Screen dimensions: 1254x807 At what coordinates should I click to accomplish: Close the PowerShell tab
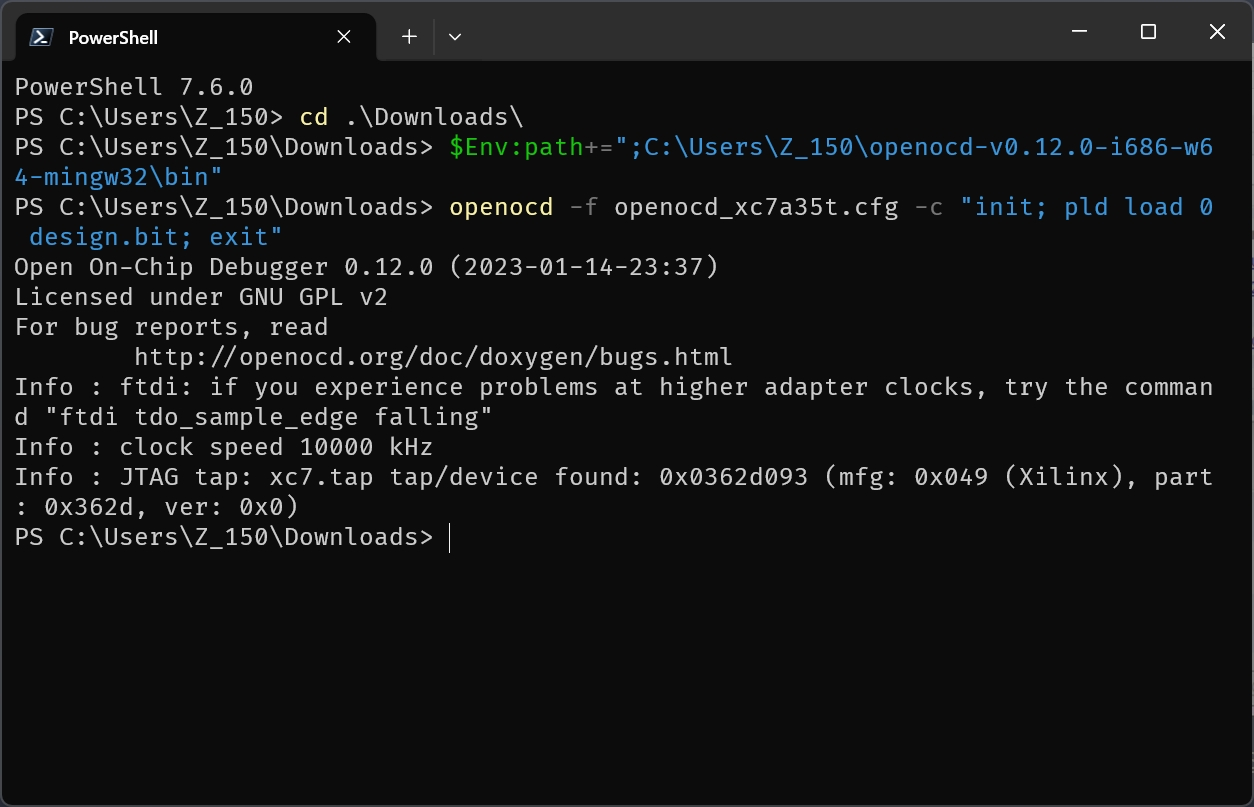point(343,37)
